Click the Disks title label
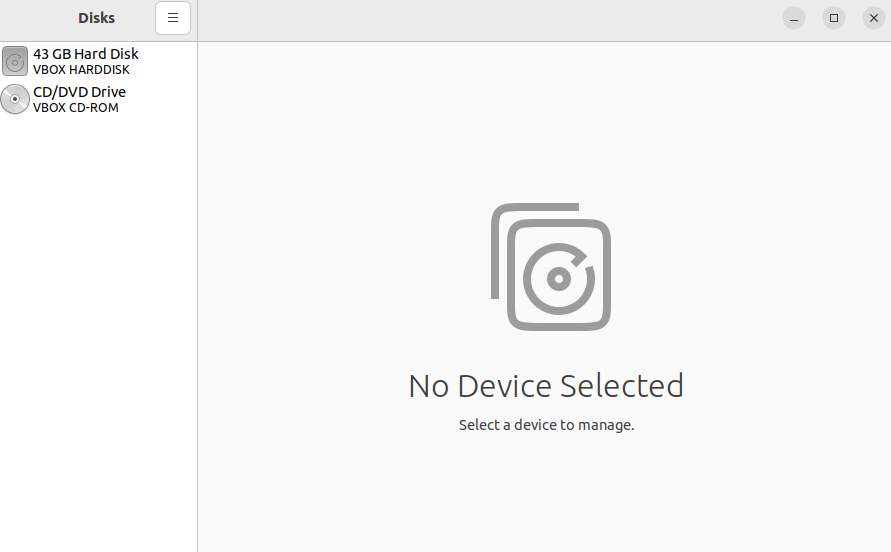891x552 pixels. (x=97, y=18)
